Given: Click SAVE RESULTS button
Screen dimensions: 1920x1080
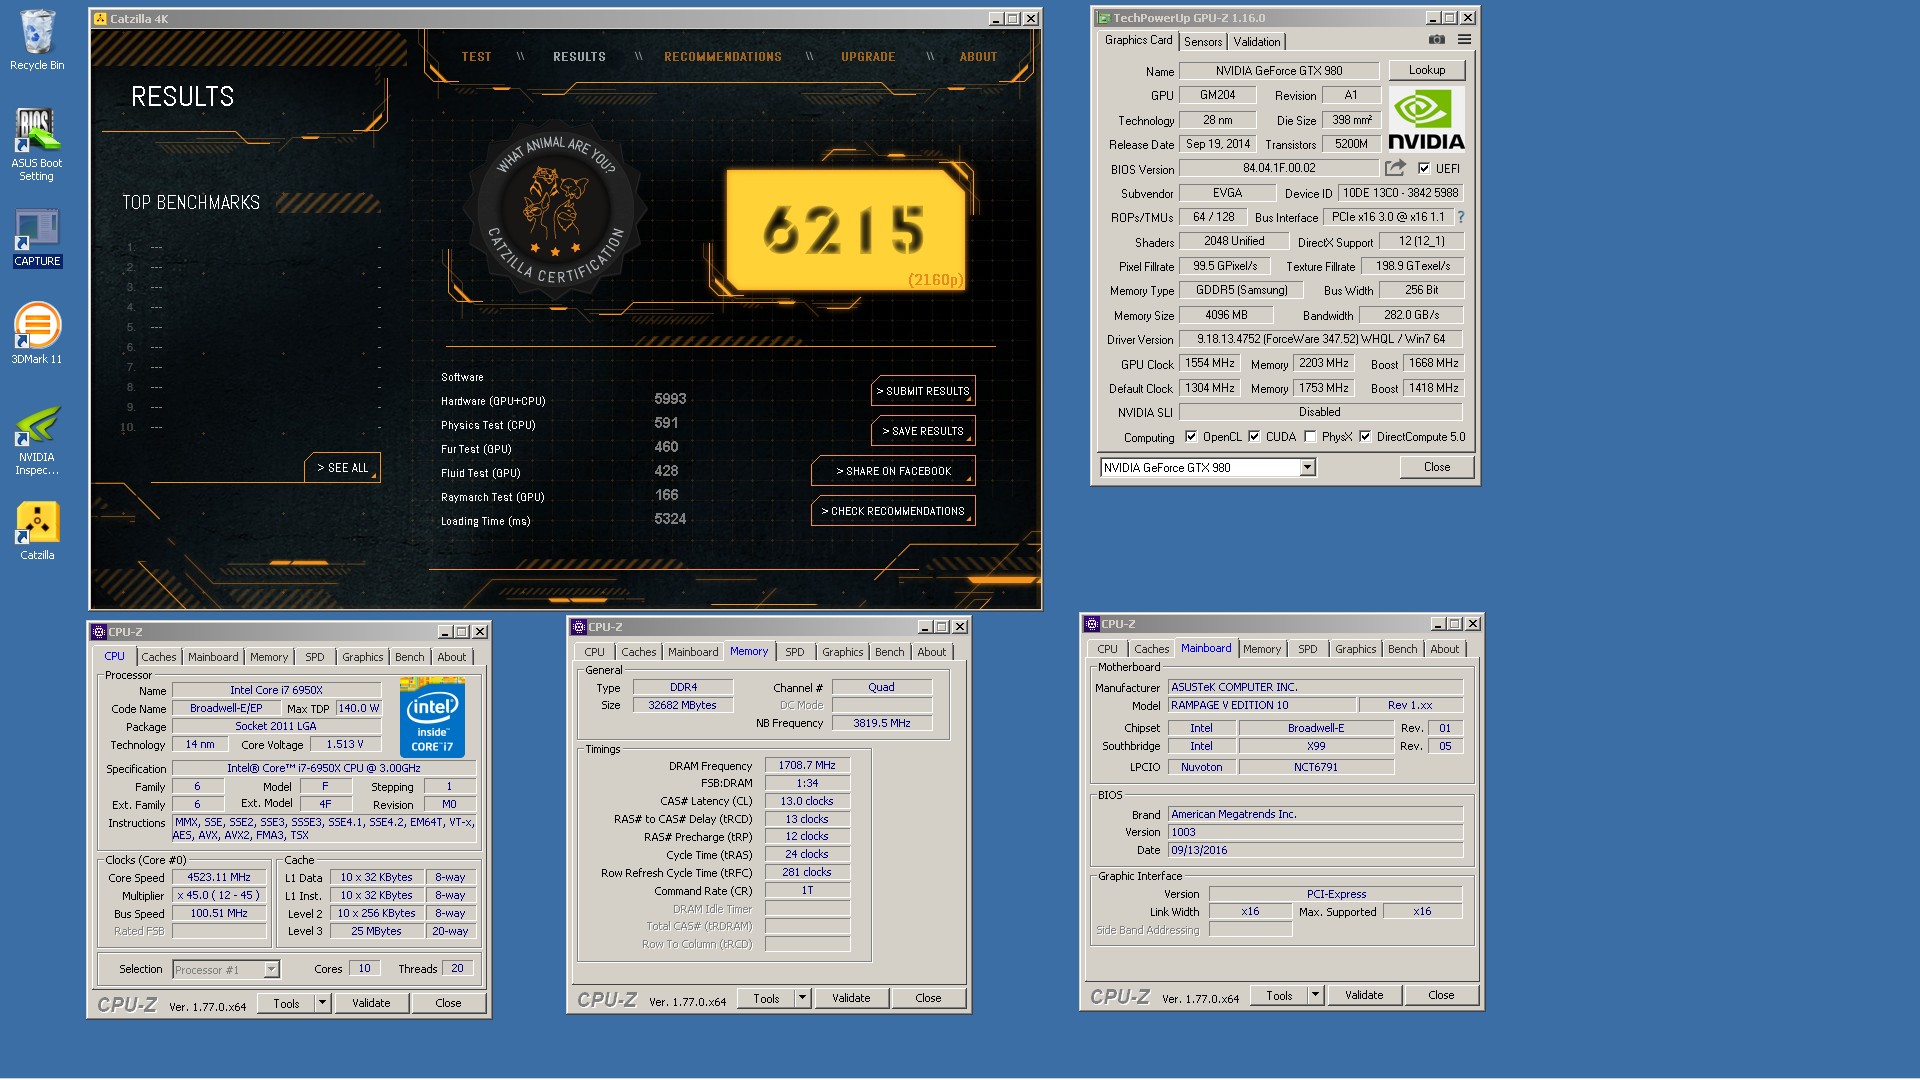Looking at the screenshot, I should (923, 431).
